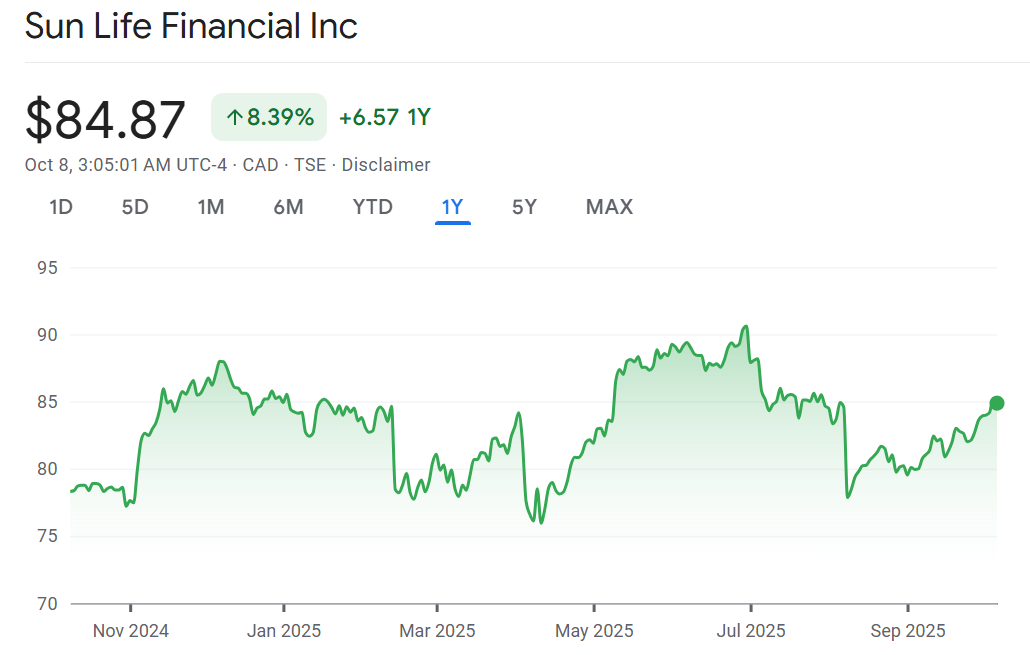Click the +6.57 1Y change text
The height and width of the screenshot is (655, 1030).
pos(384,117)
